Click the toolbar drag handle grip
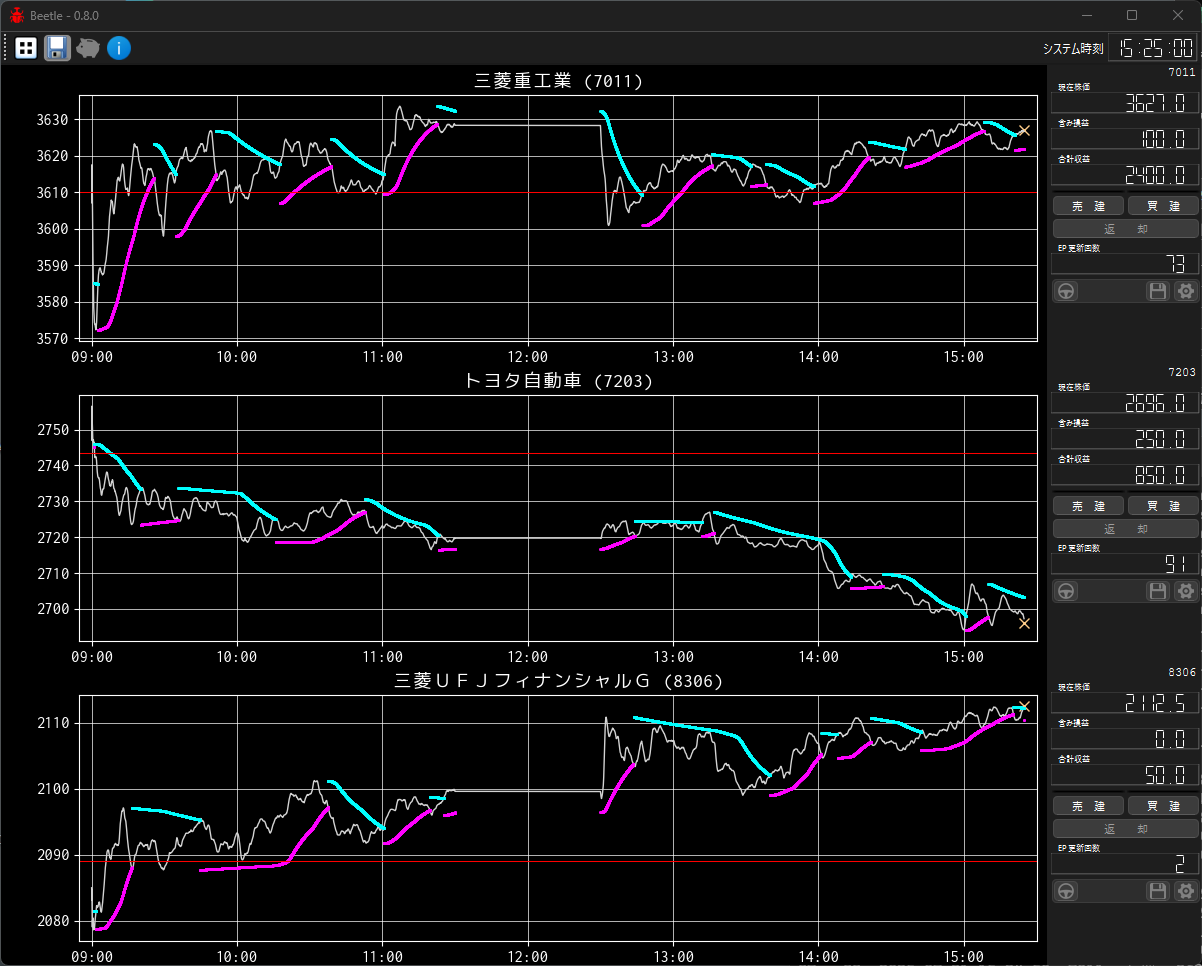The image size is (1202, 966). click(x=5, y=47)
